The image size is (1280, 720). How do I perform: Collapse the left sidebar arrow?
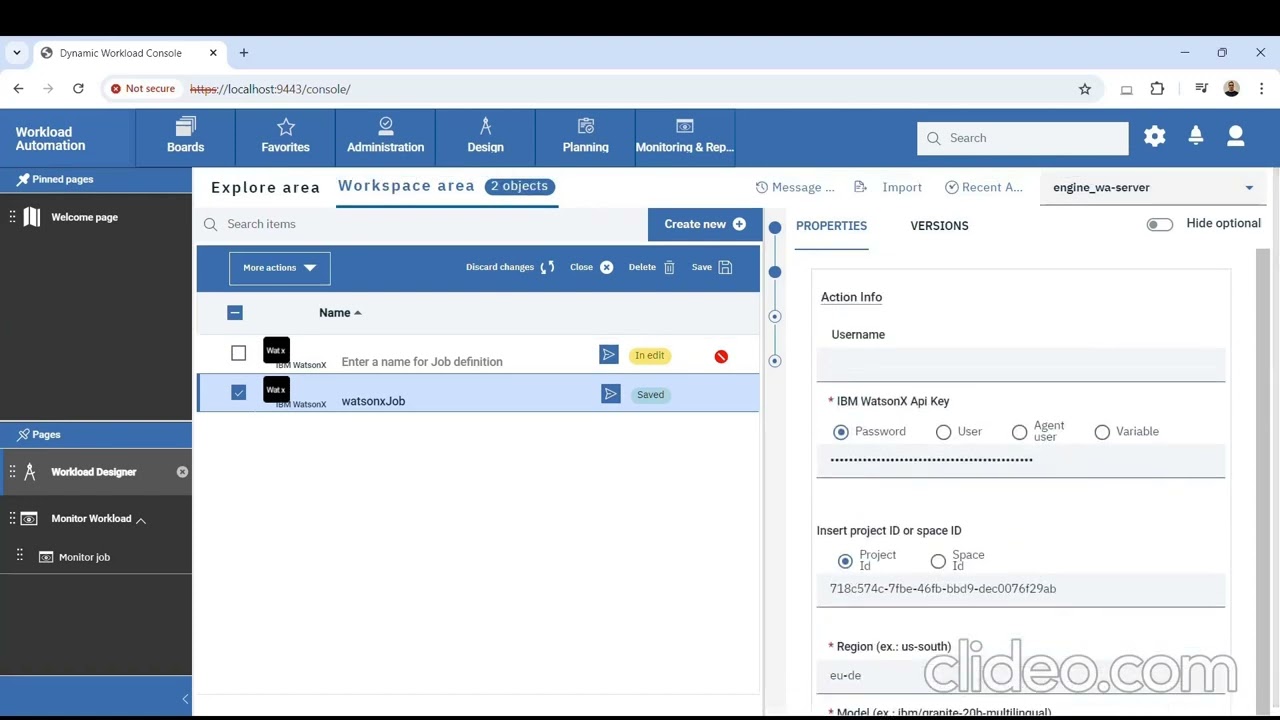tap(185, 699)
